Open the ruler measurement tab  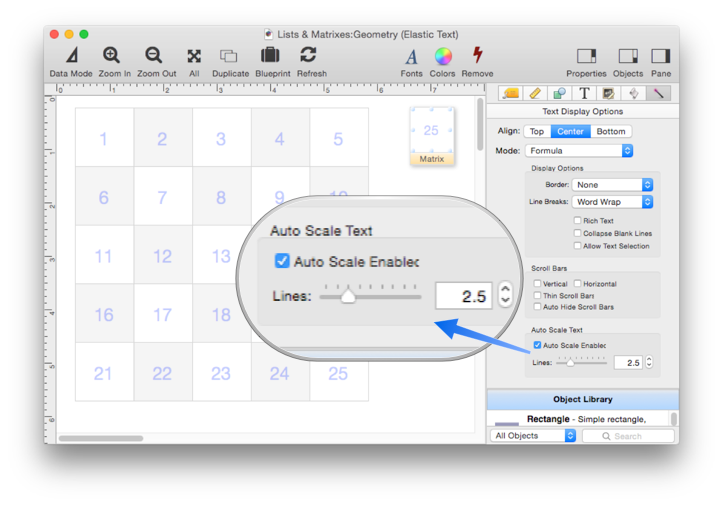tap(535, 94)
